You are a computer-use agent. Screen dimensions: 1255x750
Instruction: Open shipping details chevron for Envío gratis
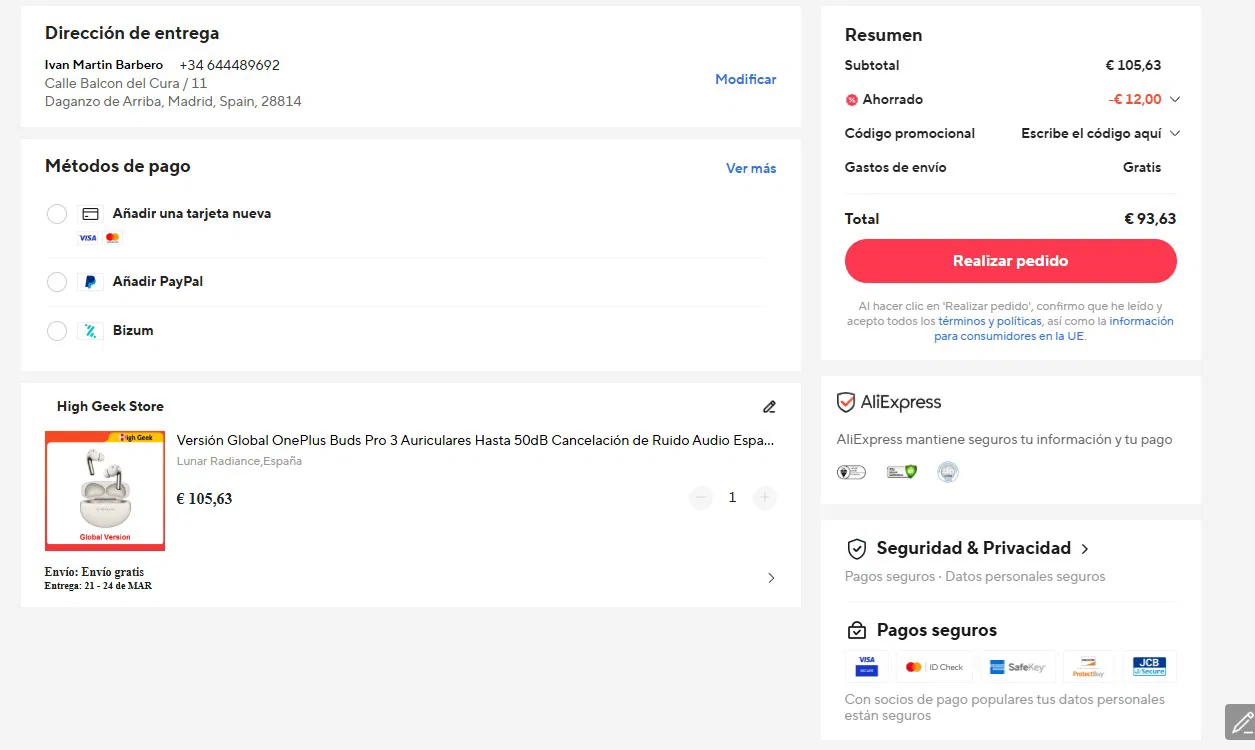tap(770, 578)
